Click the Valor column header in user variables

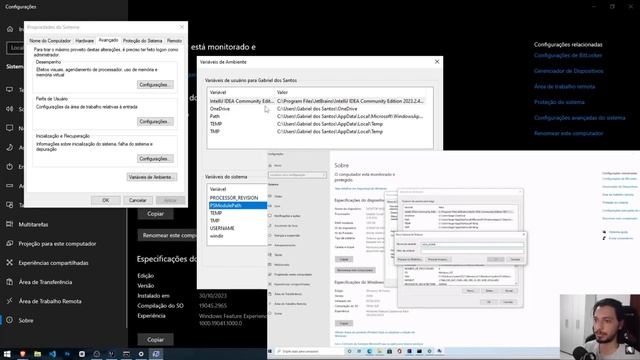pos(282,93)
